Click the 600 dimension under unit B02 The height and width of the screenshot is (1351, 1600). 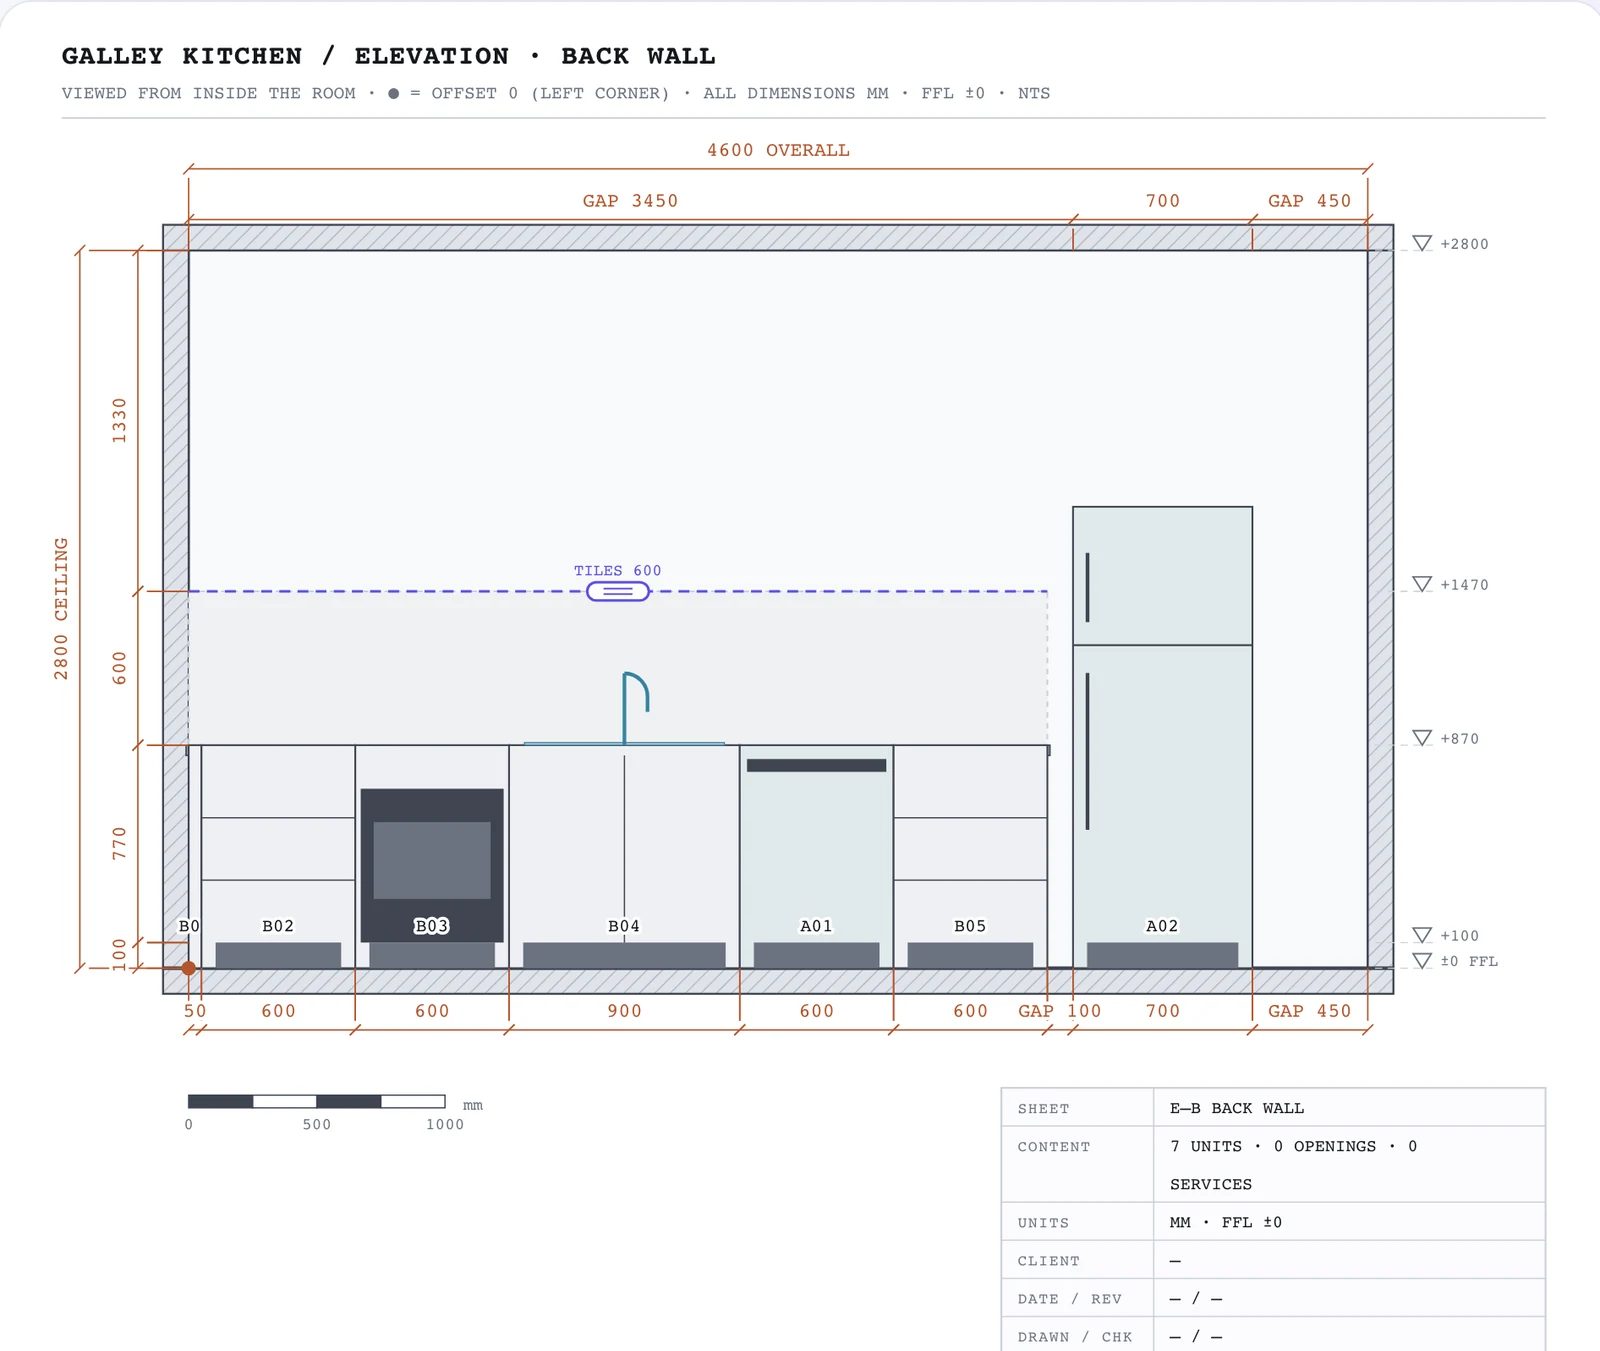coord(278,1011)
